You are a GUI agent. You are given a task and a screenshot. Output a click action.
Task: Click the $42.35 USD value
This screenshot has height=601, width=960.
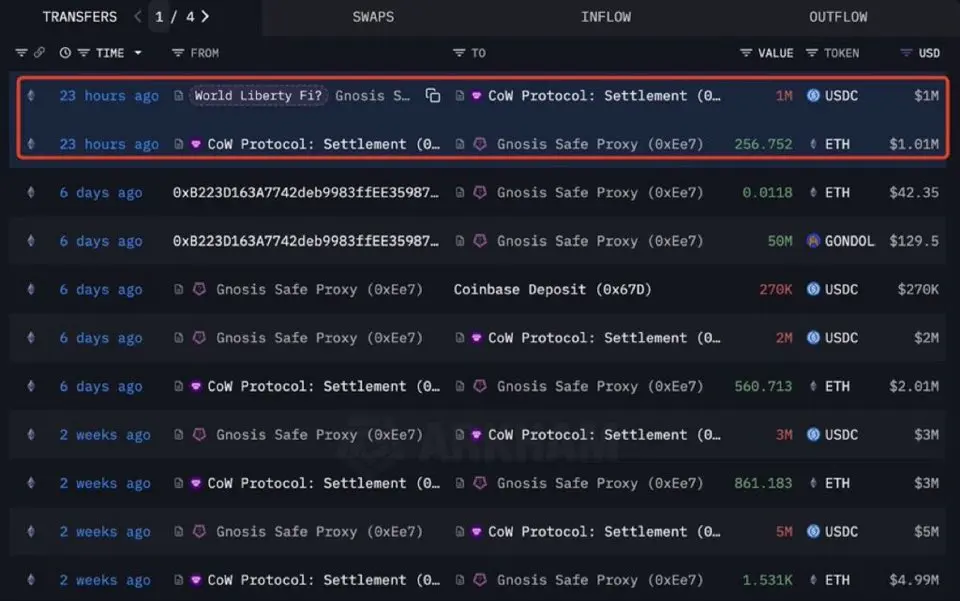tap(914, 192)
